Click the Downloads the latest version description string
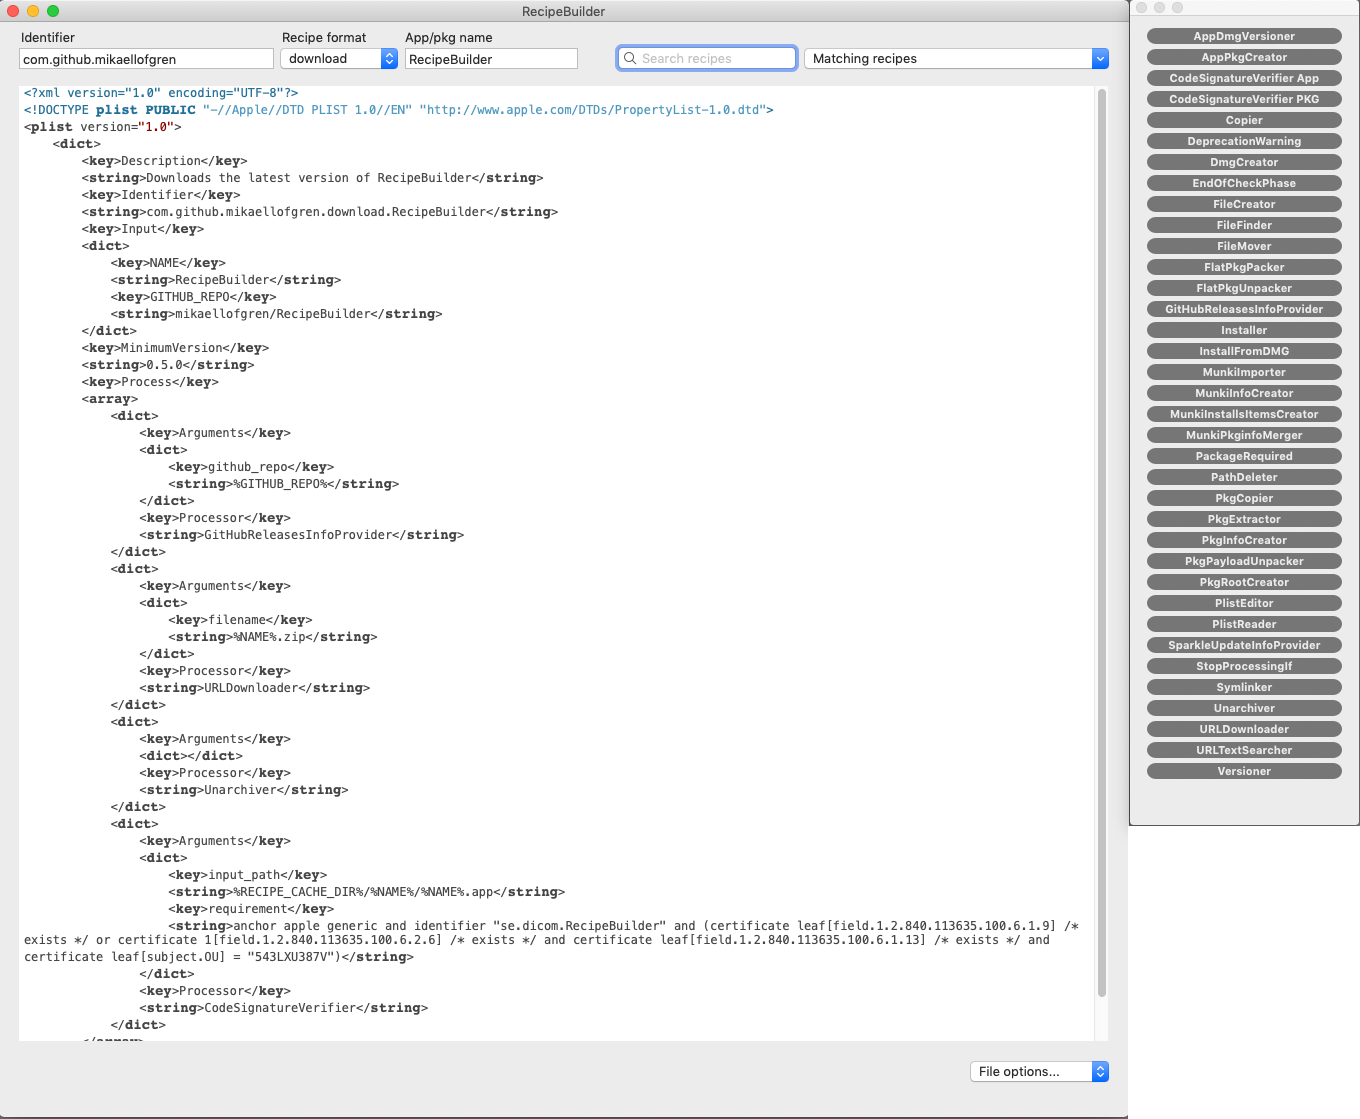Viewport: 1360px width, 1119px height. [313, 178]
